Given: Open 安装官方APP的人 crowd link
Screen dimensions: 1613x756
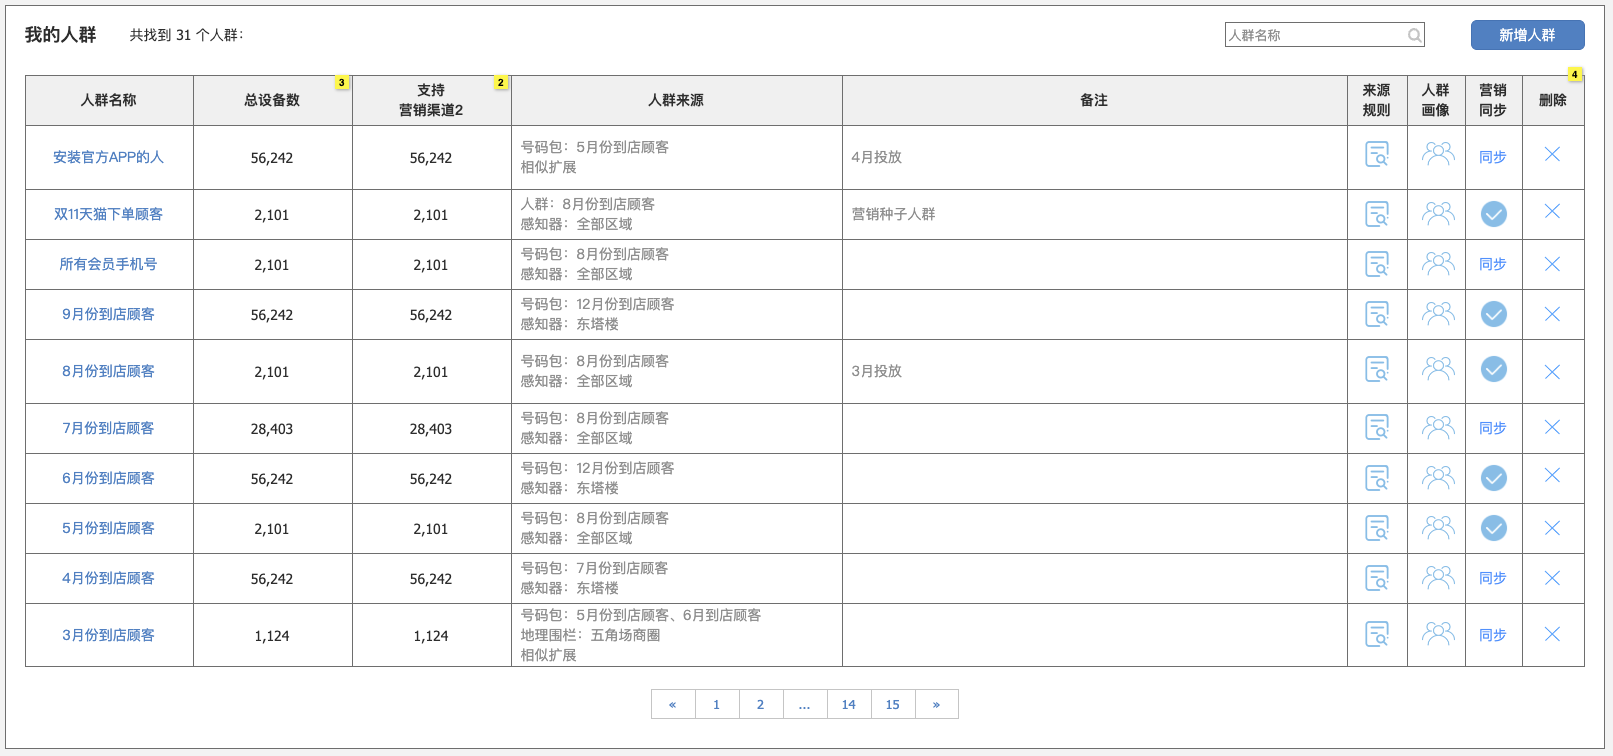Looking at the screenshot, I should tap(108, 157).
